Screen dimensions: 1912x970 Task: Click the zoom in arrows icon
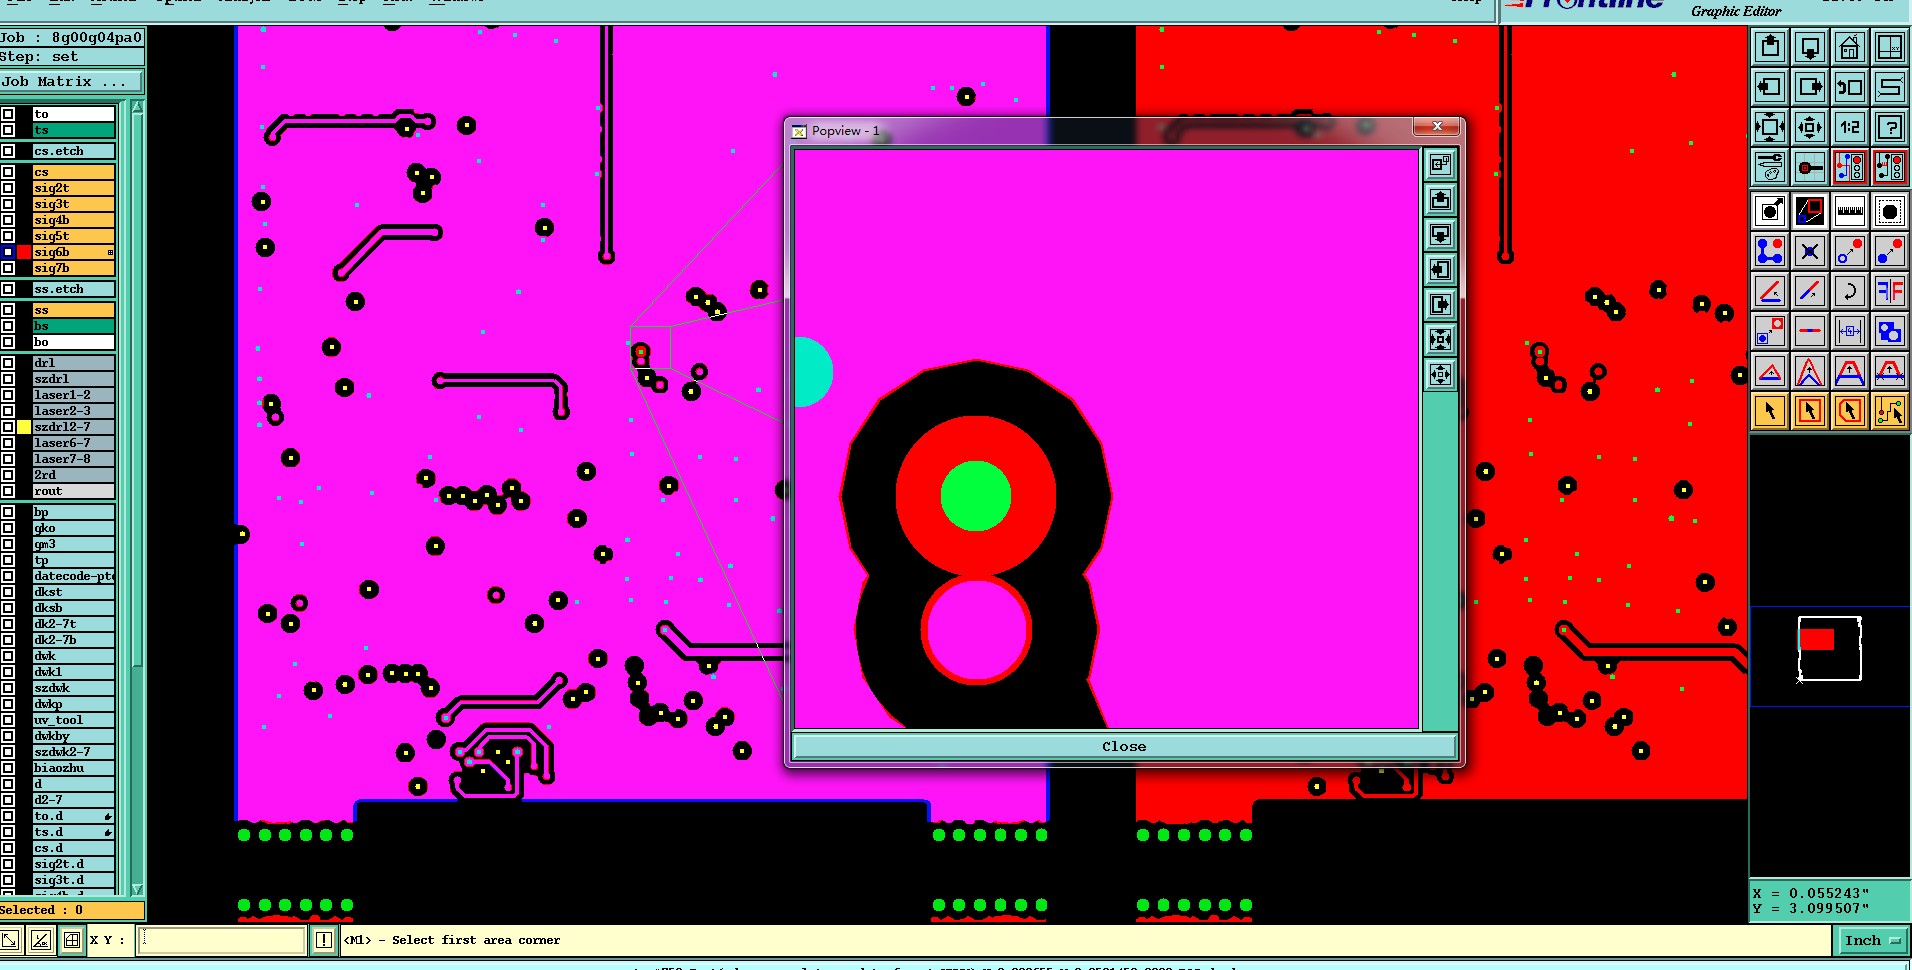(1770, 127)
